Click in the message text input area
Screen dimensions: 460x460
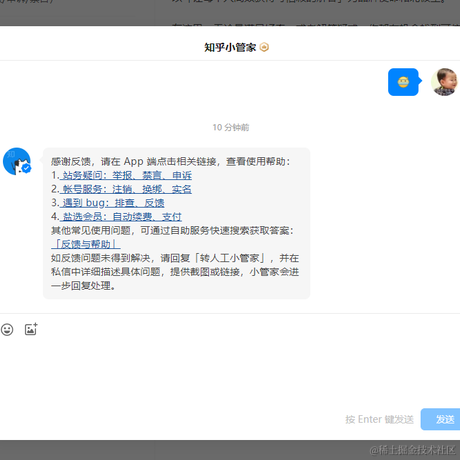(230, 373)
